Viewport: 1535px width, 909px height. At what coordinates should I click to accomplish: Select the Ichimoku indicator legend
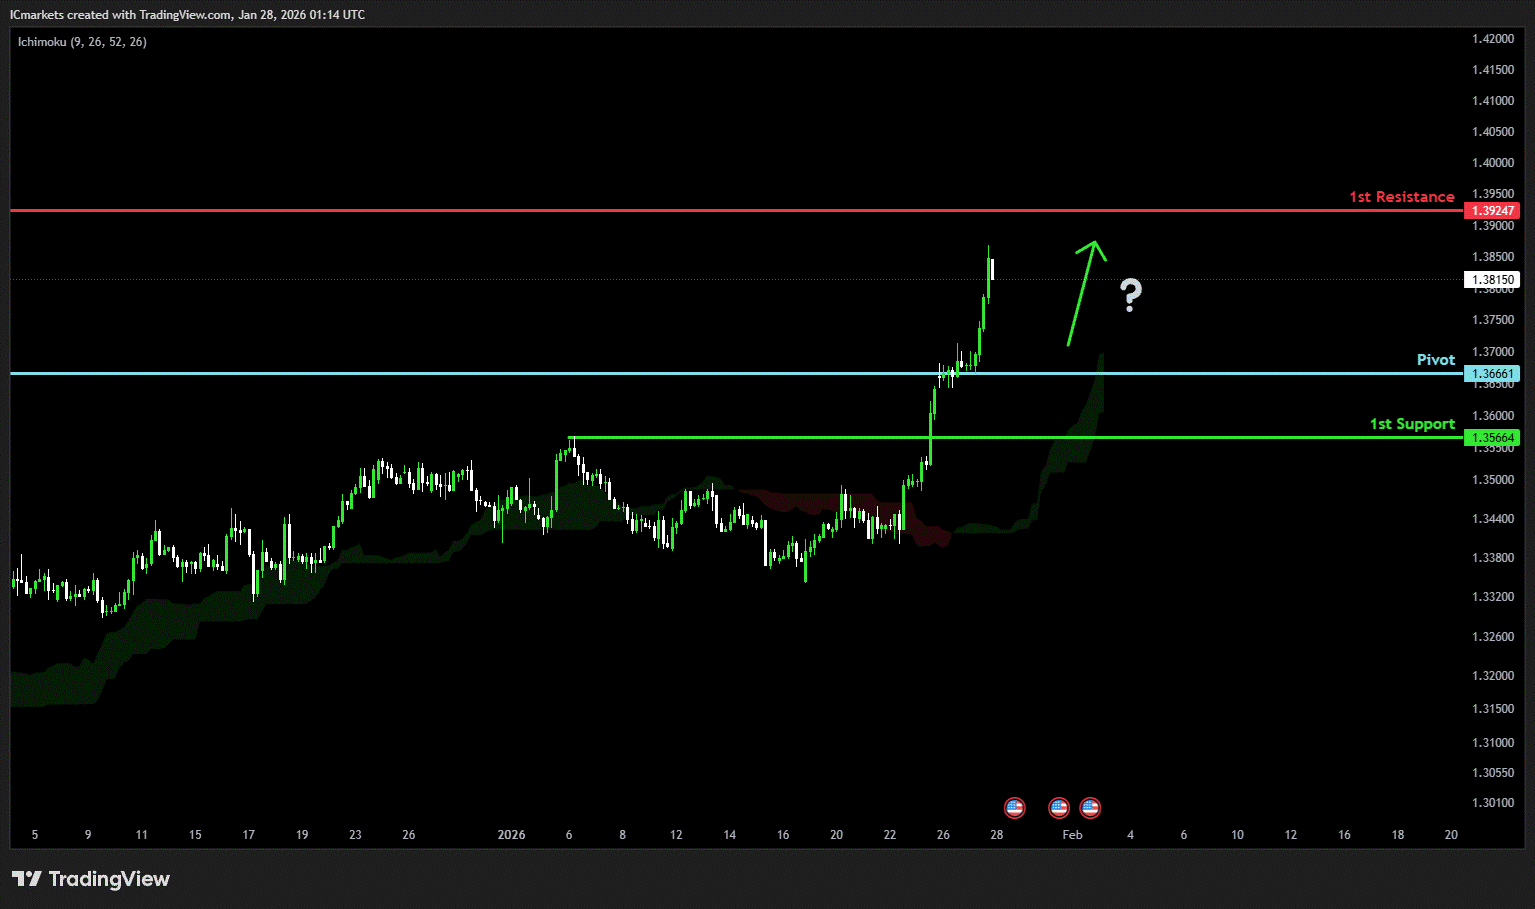82,42
